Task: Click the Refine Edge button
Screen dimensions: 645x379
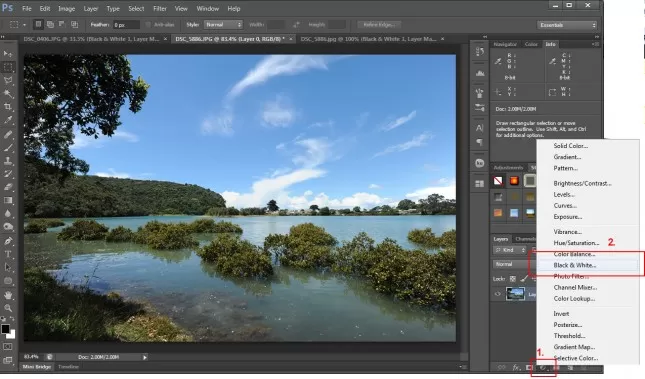Action: pyautogui.click(x=379, y=25)
